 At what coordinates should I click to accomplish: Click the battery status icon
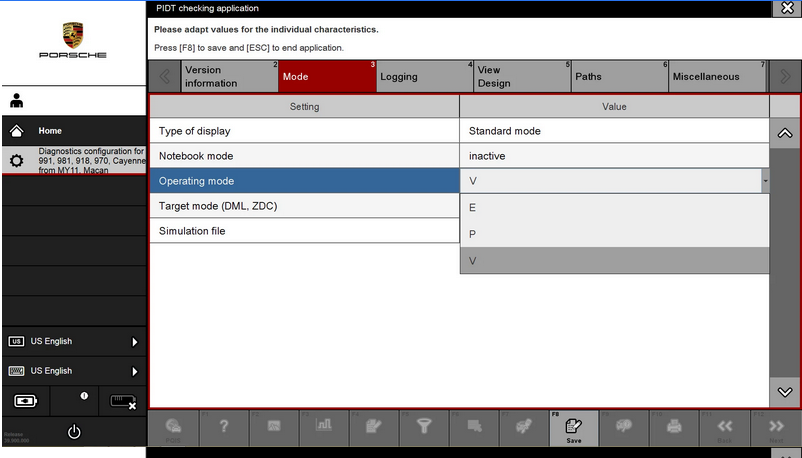coord(24,400)
